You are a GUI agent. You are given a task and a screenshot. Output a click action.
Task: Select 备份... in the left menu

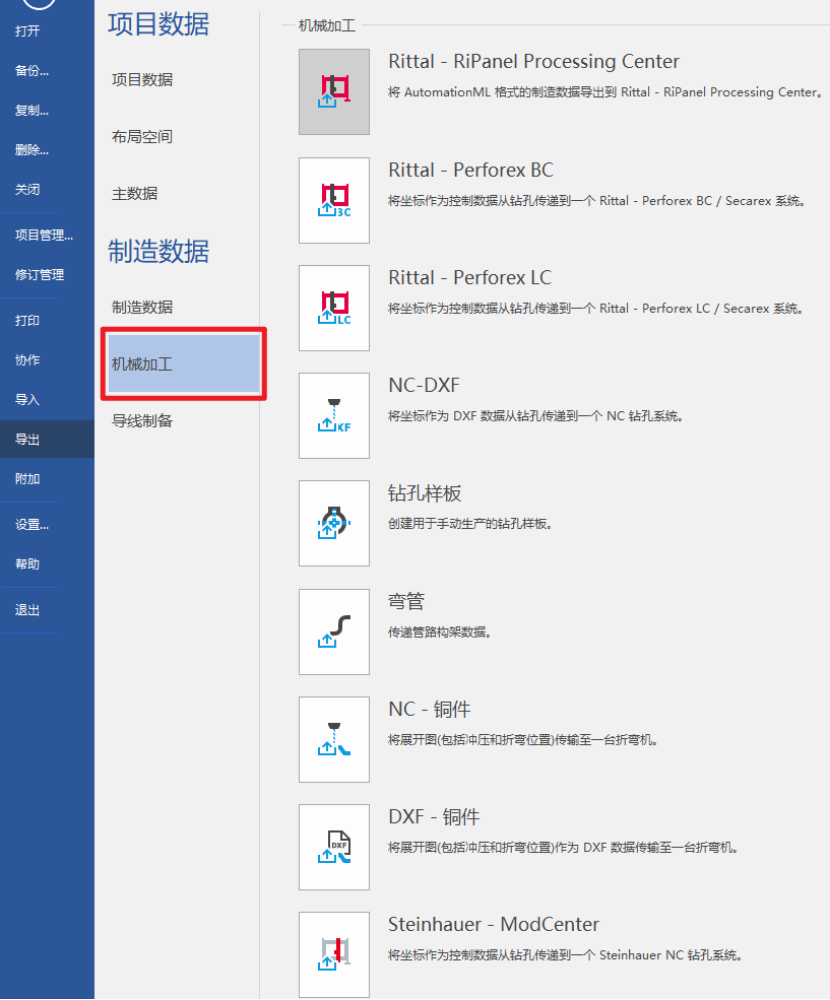32,71
